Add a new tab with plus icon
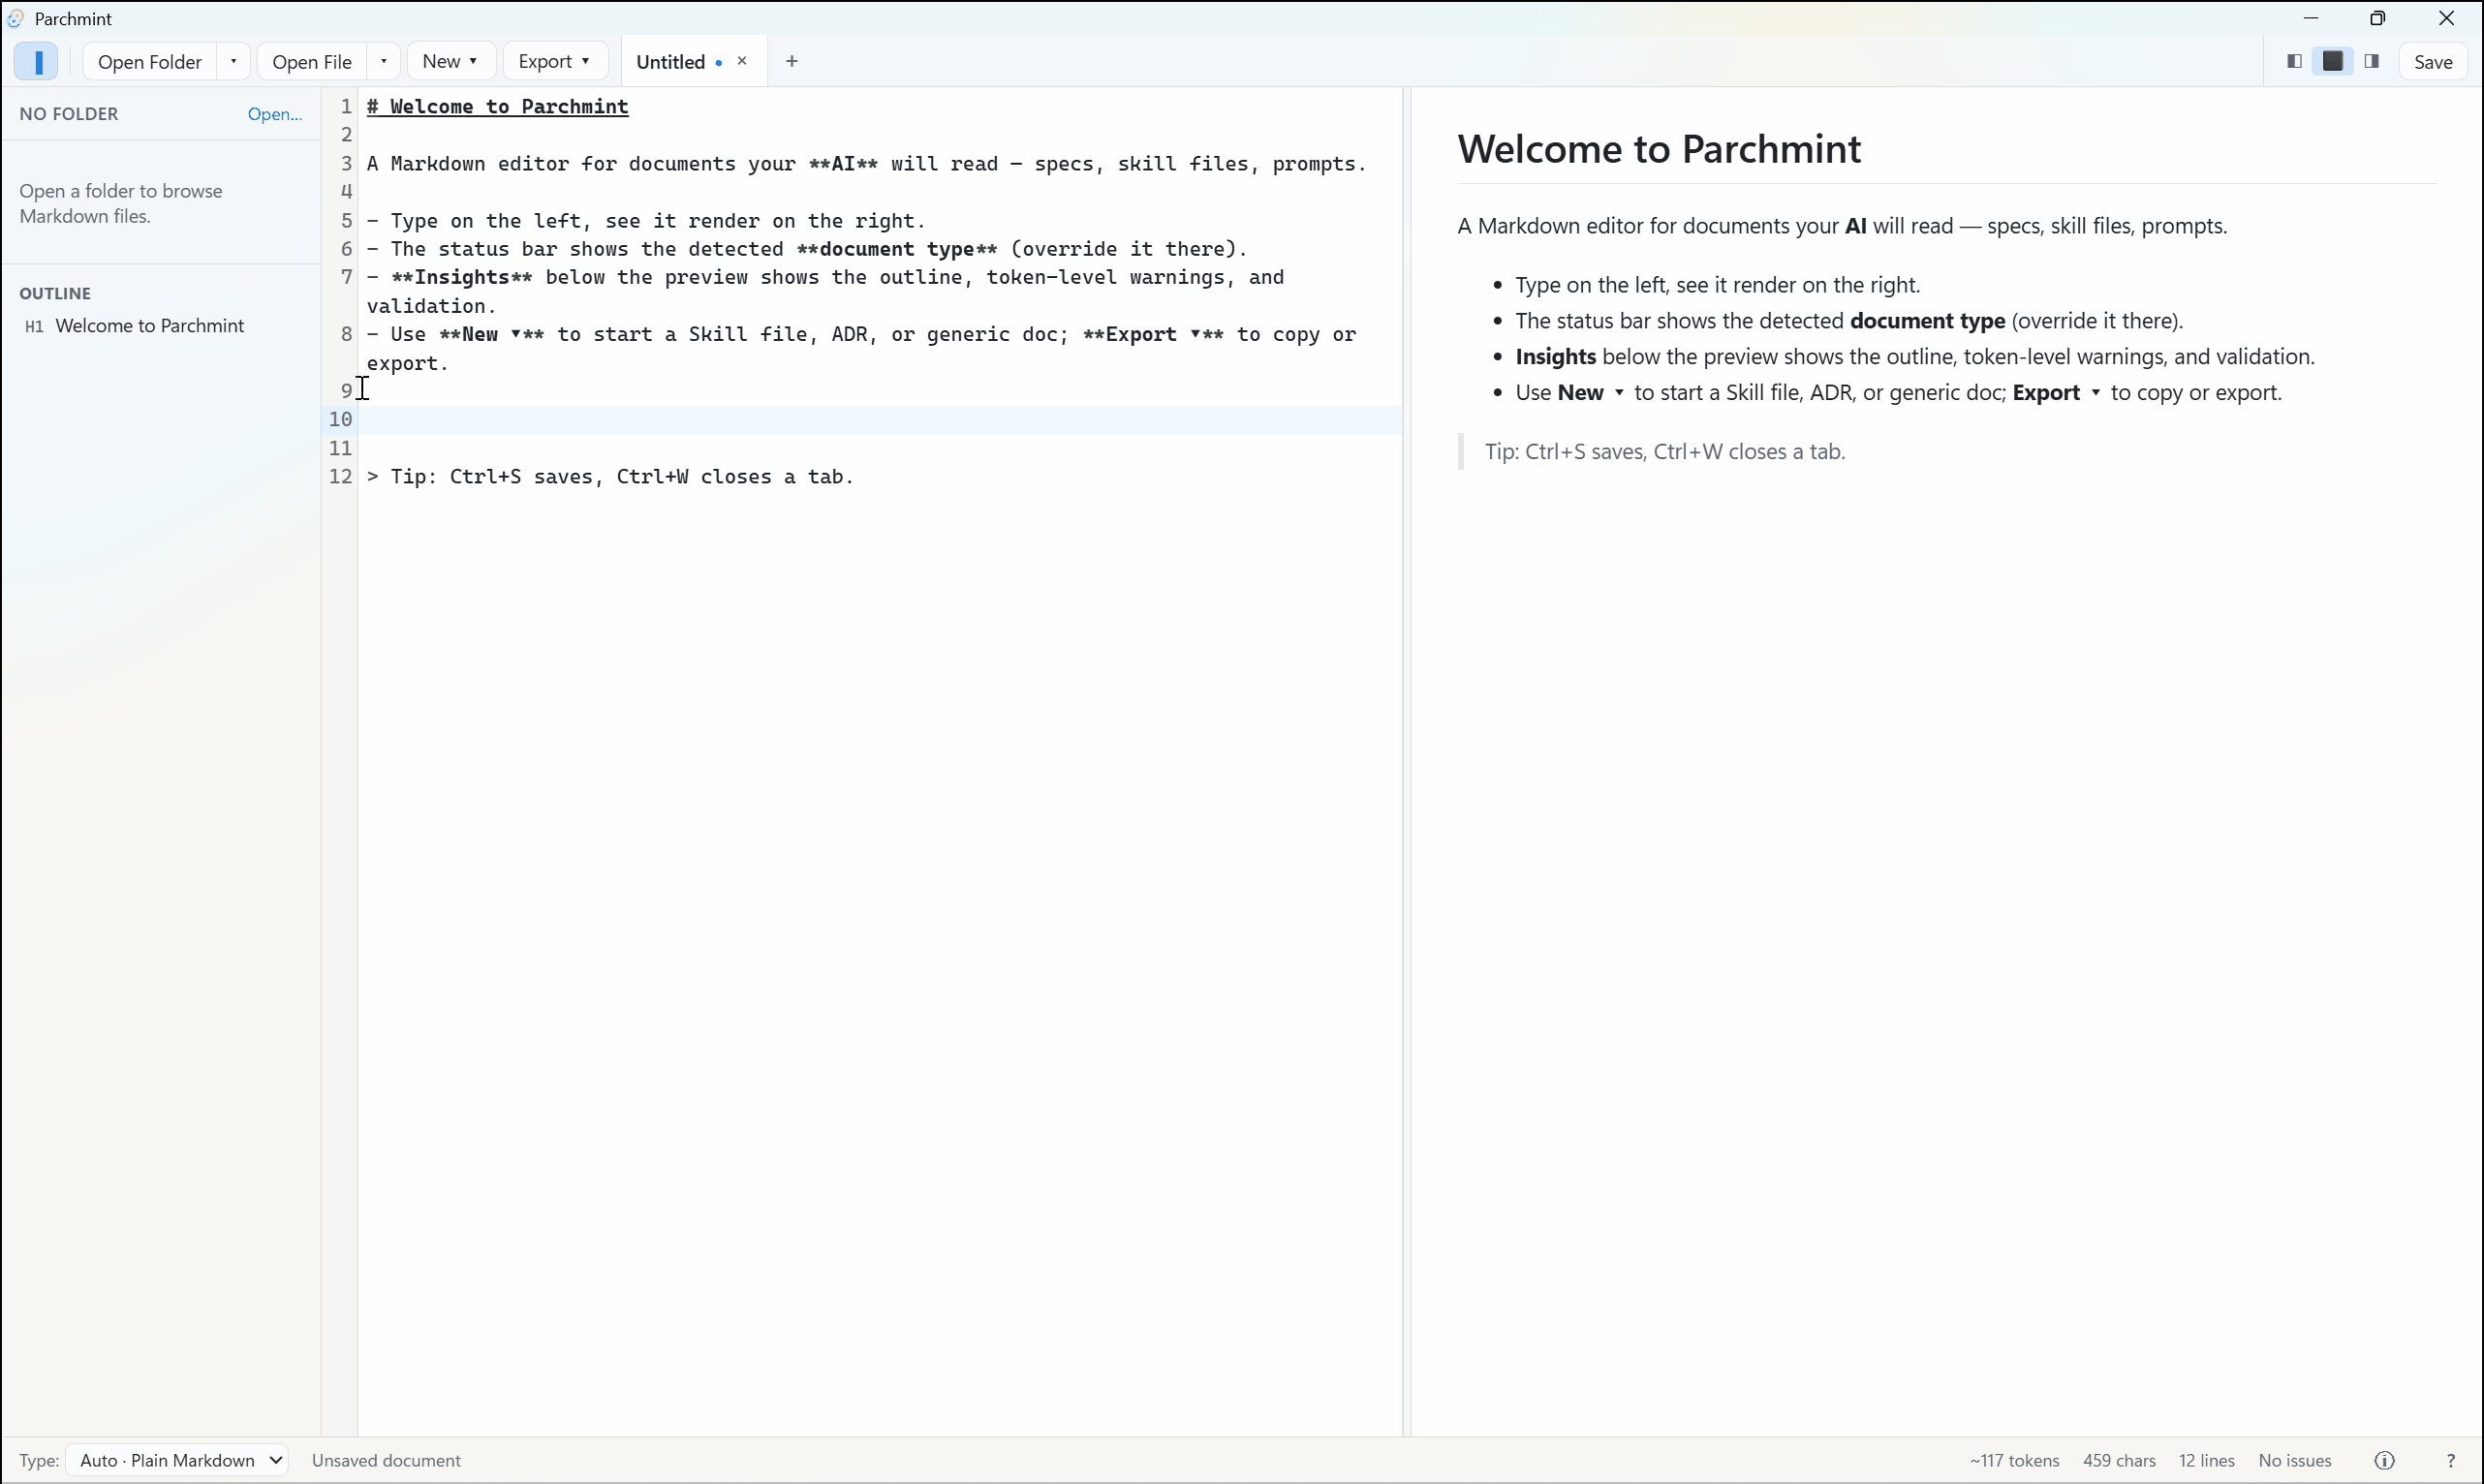The width and height of the screenshot is (2484, 1484). tap(792, 61)
